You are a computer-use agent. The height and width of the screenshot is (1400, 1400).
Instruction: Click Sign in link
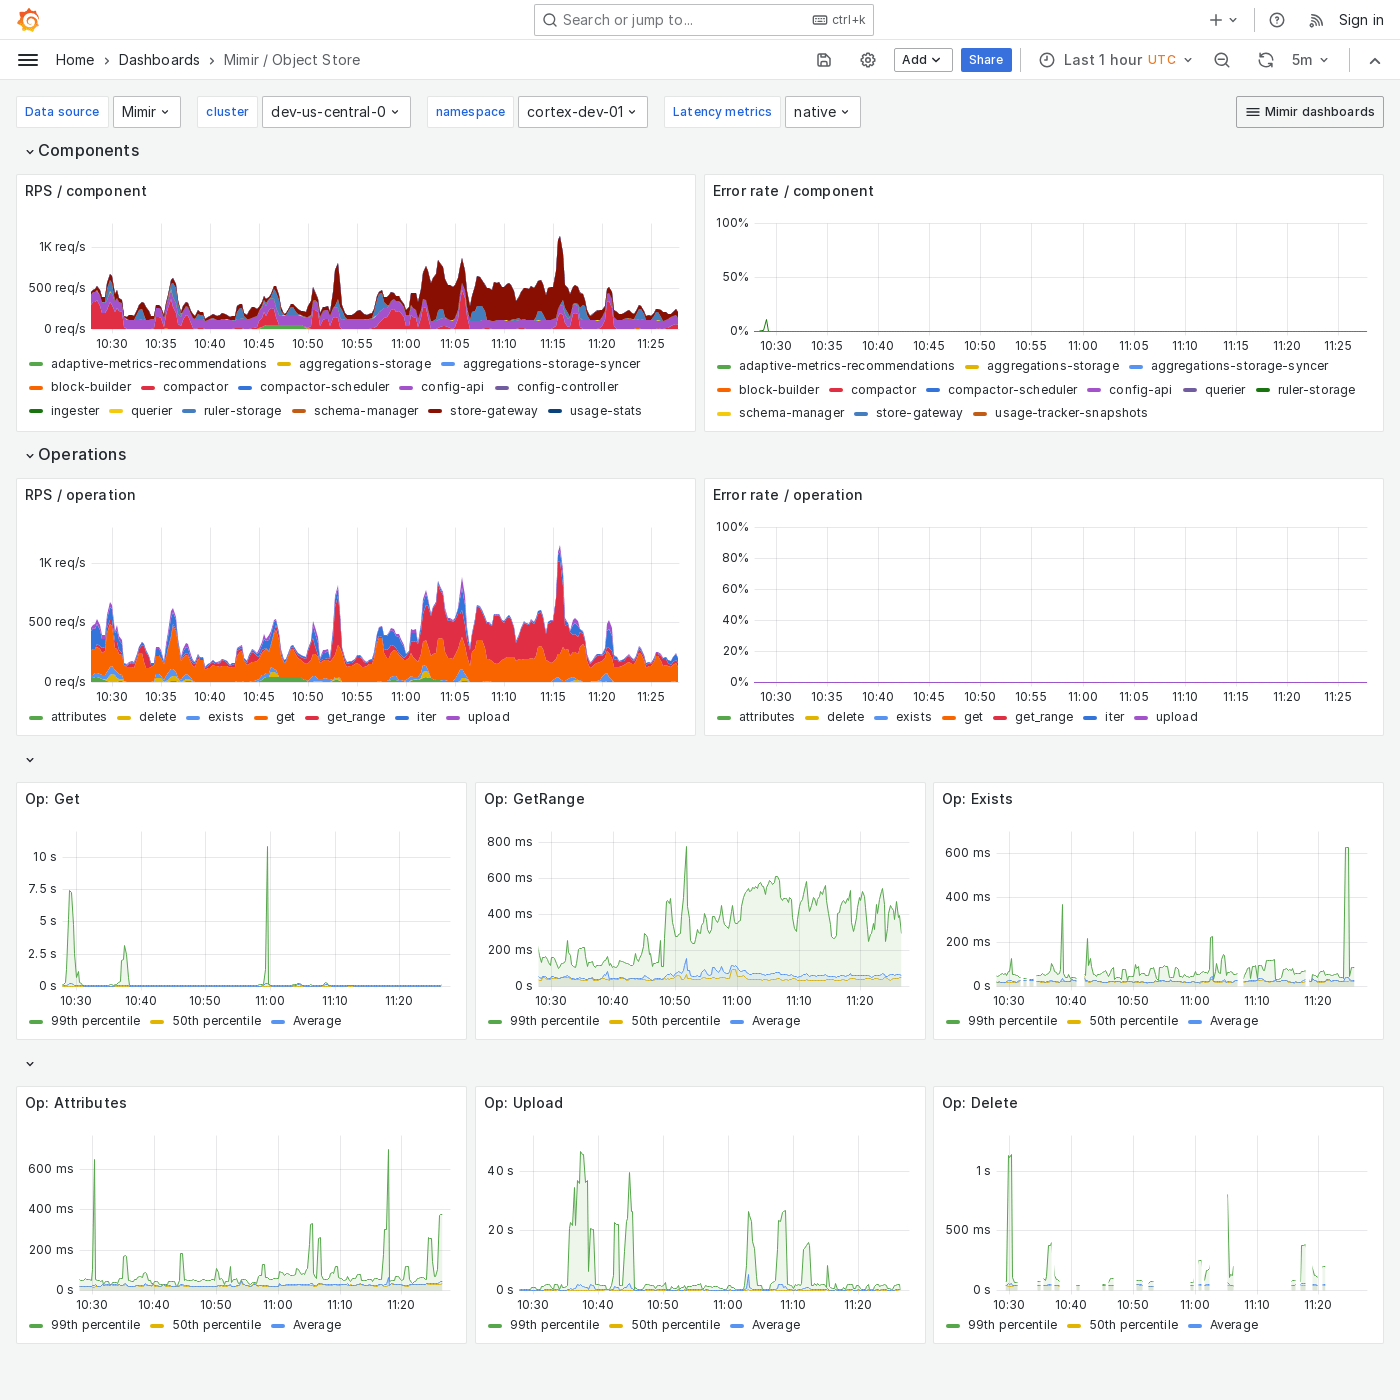(x=1361, y=20)
